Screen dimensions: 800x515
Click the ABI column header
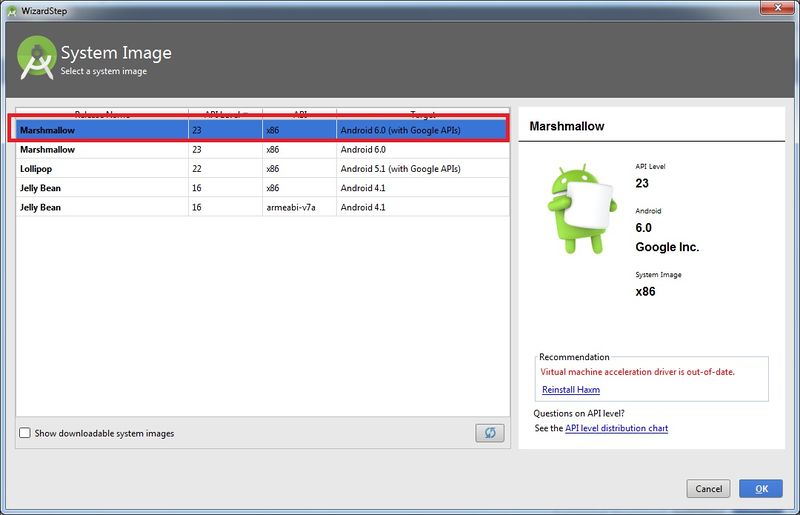point(299,113)
